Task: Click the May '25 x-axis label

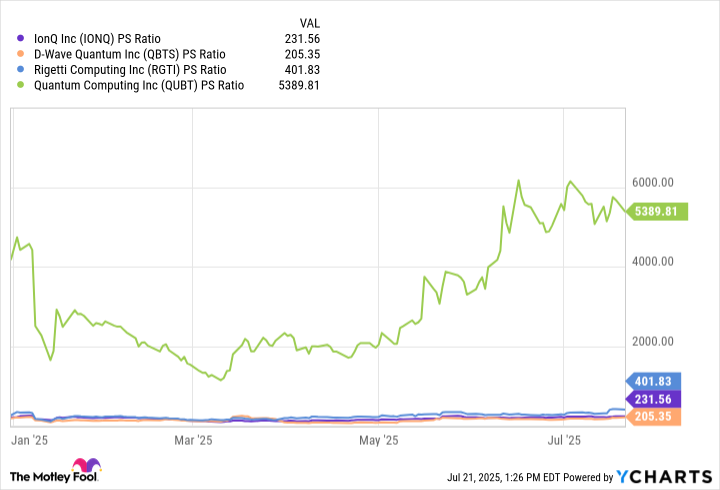Action: (378, 439)
